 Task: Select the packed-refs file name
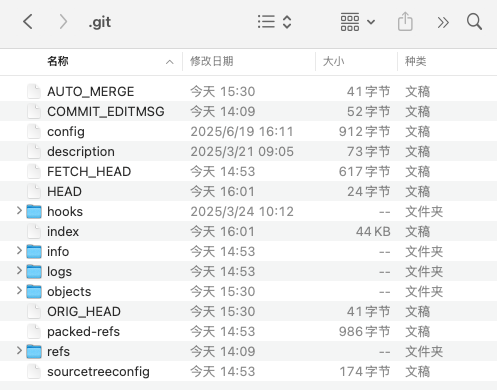click(83, 332)
